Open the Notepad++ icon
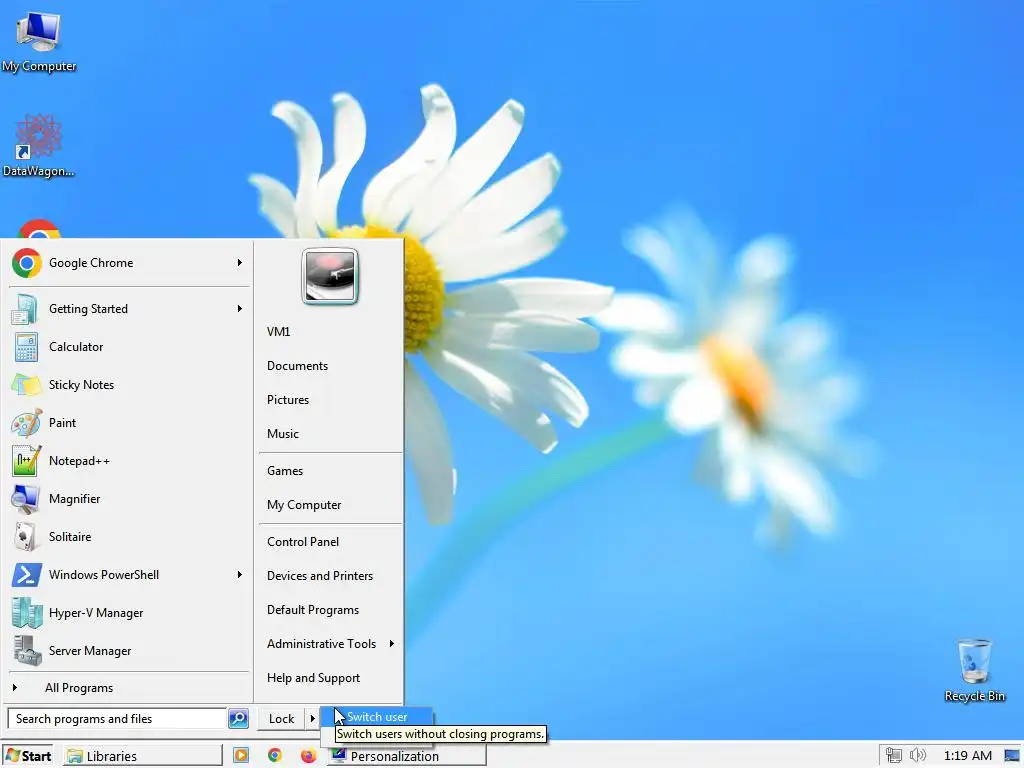 (26, 460)
